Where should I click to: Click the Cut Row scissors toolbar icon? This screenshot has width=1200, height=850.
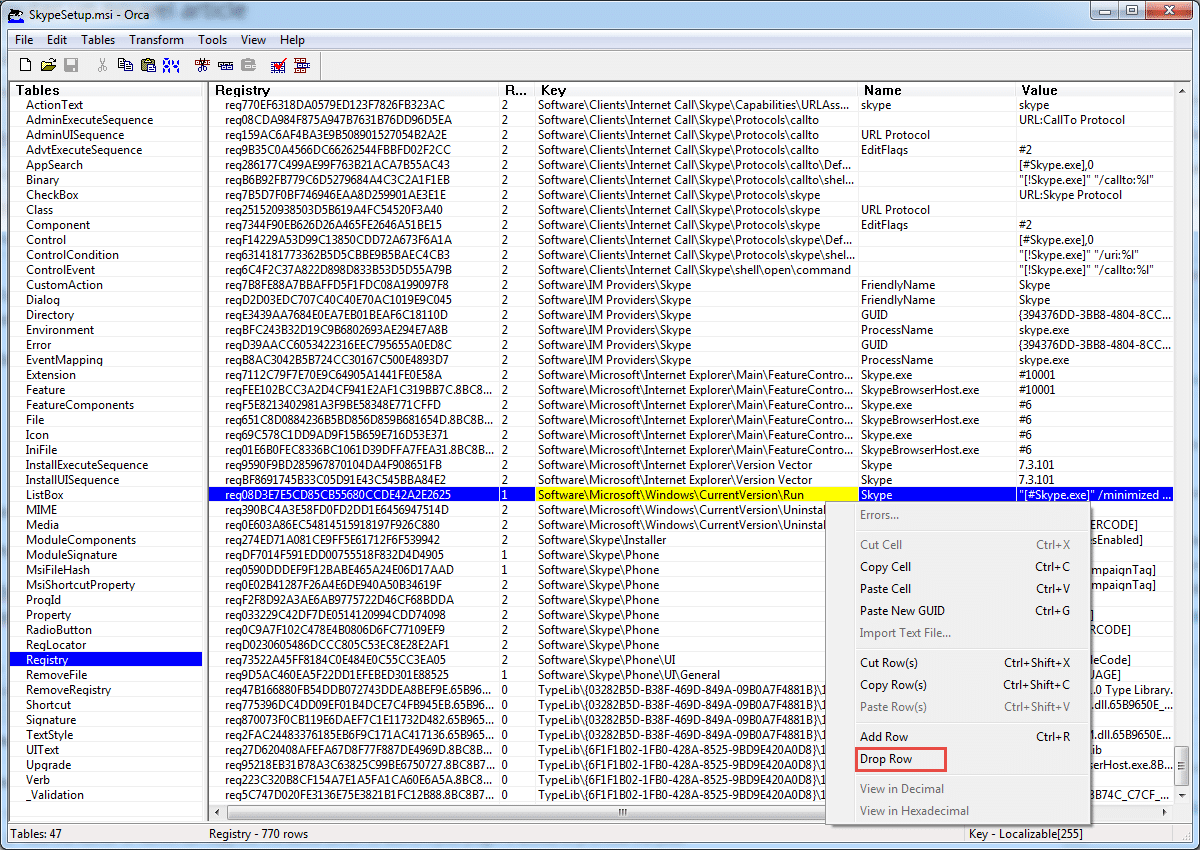(202, 65)
